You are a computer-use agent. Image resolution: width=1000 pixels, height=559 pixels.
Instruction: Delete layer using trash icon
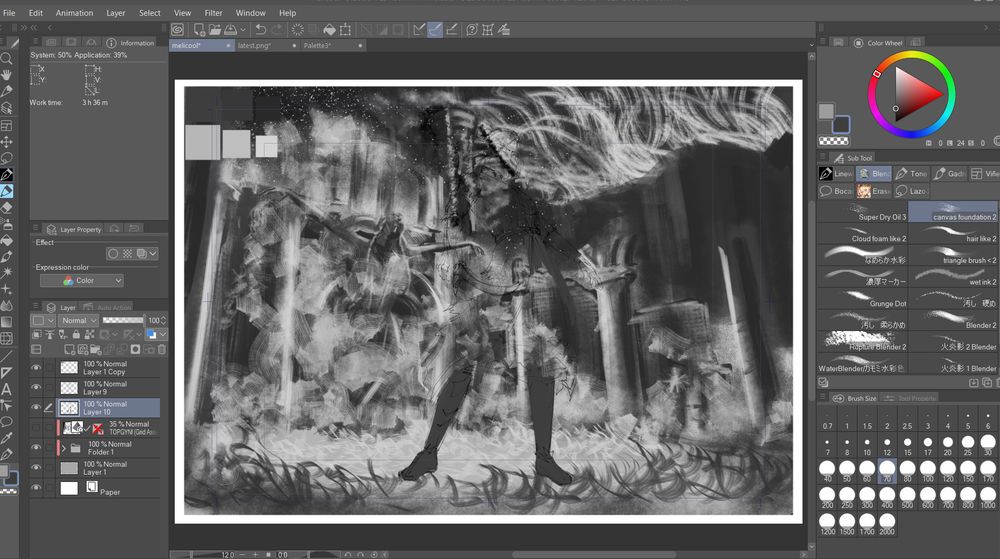[162, 349]
